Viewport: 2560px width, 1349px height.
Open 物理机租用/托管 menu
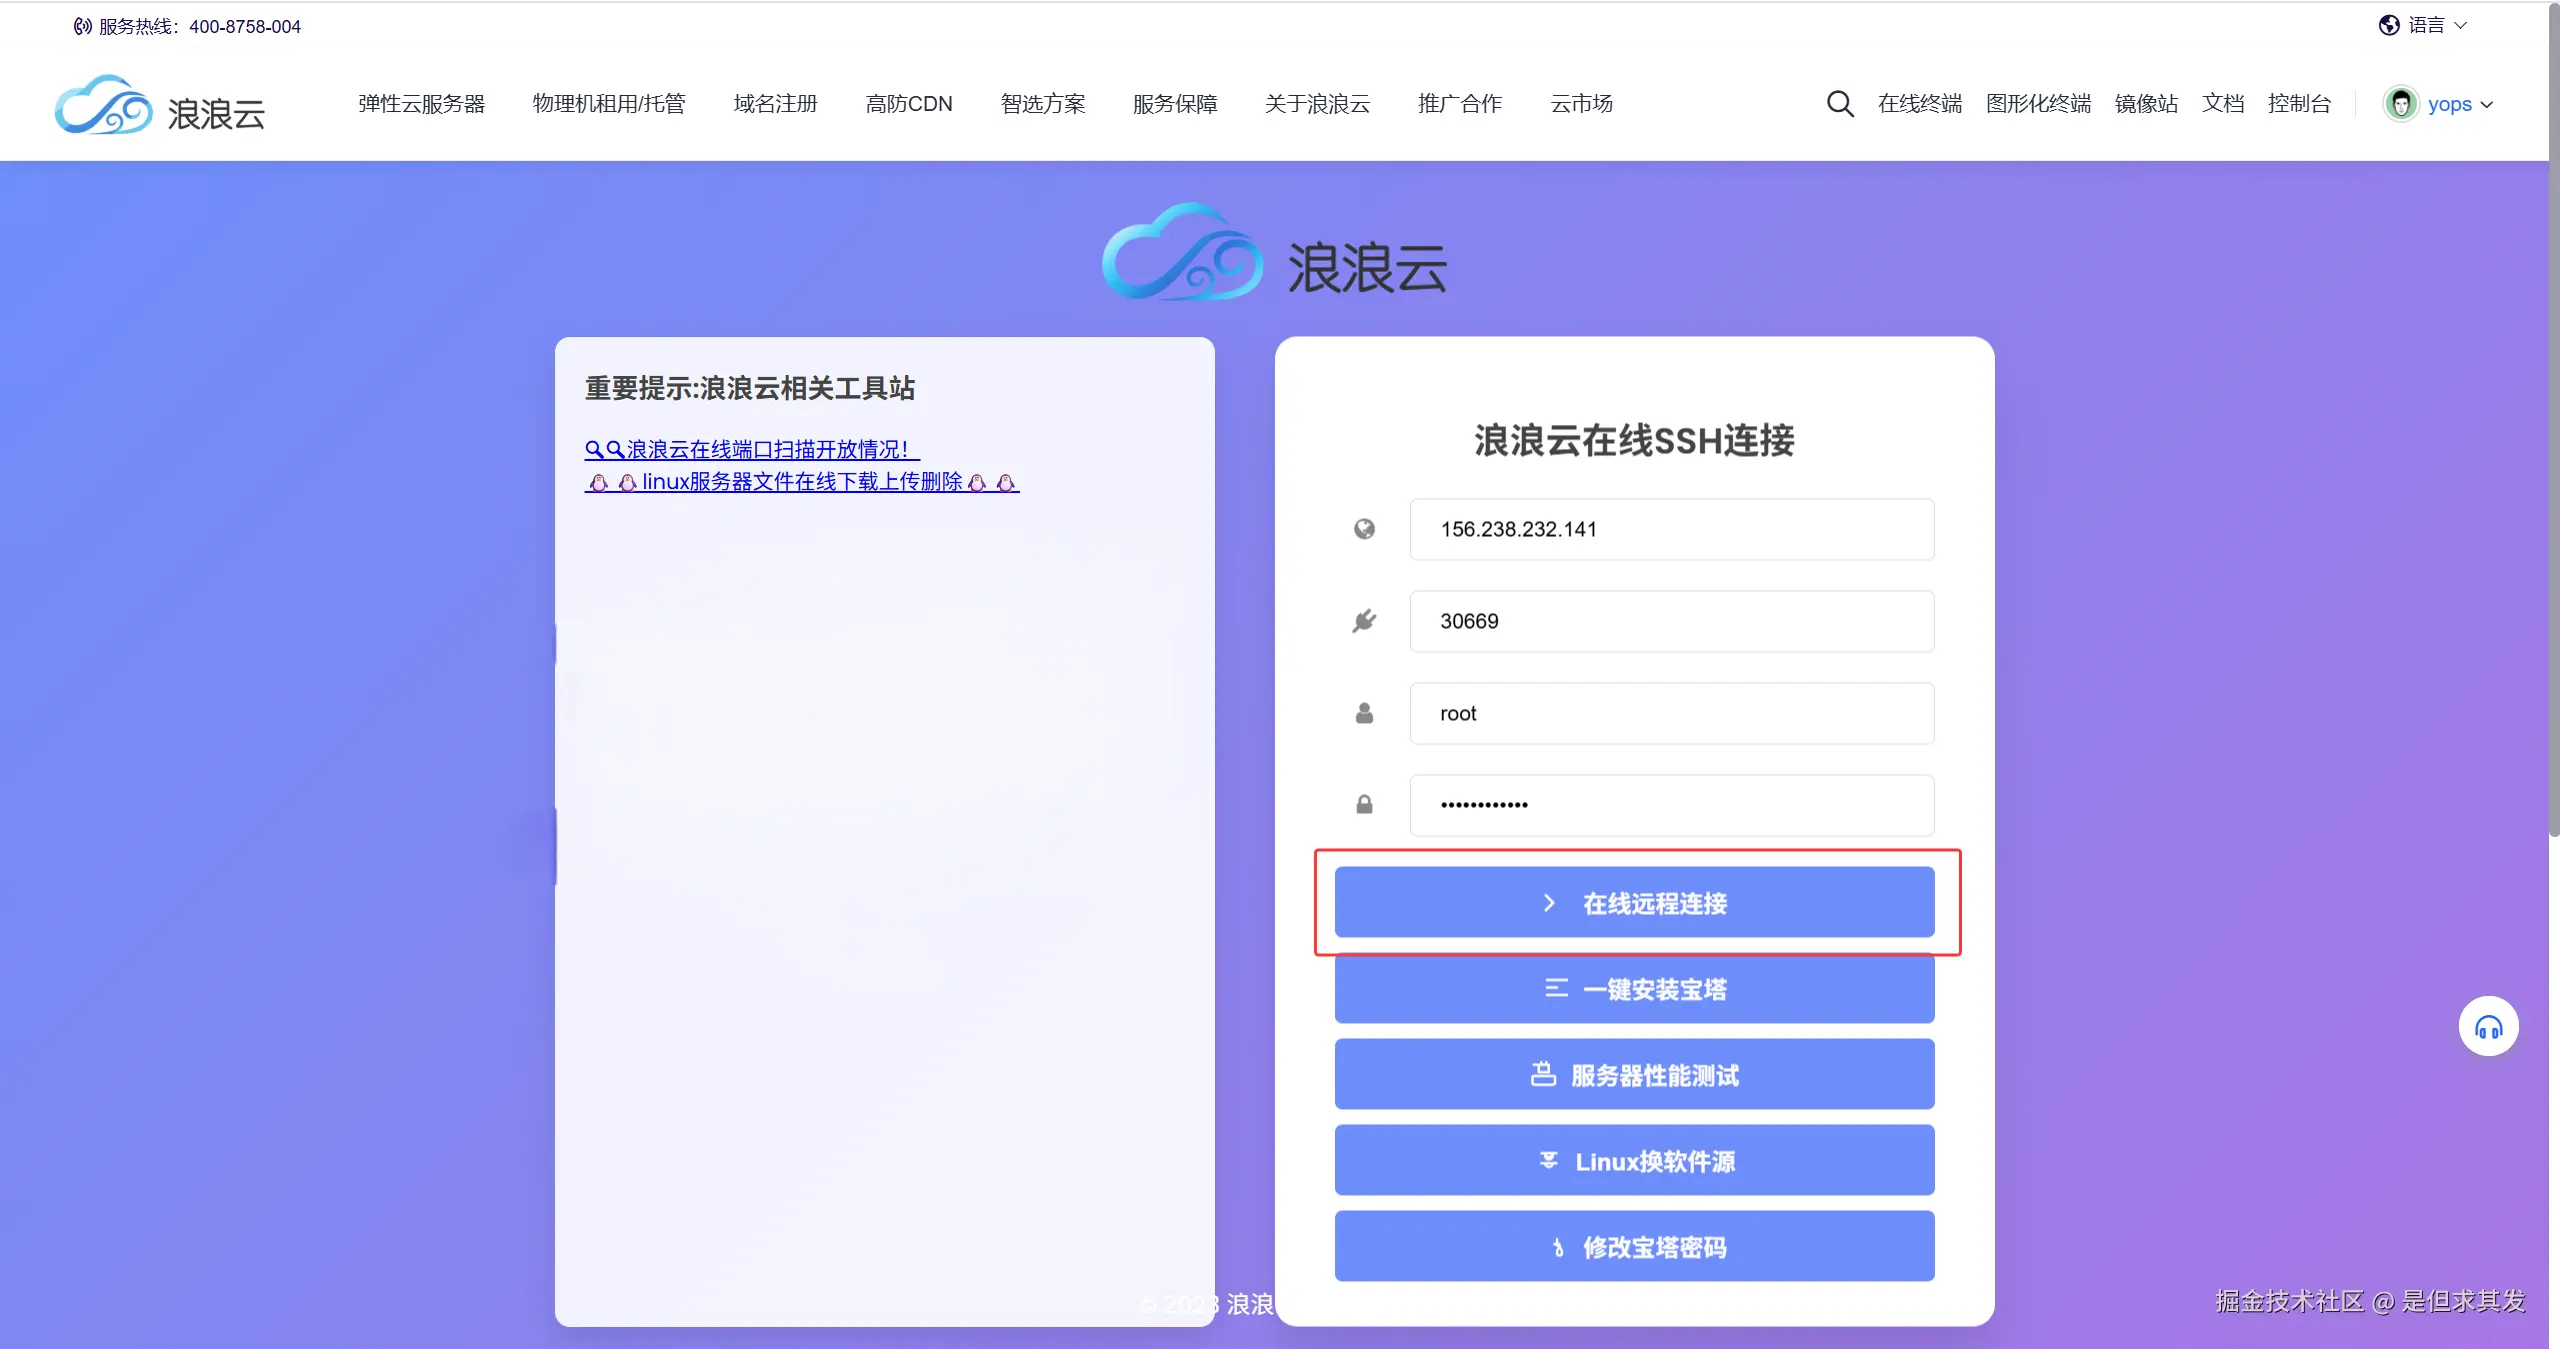pyautogui.click(x=609, y=104)
